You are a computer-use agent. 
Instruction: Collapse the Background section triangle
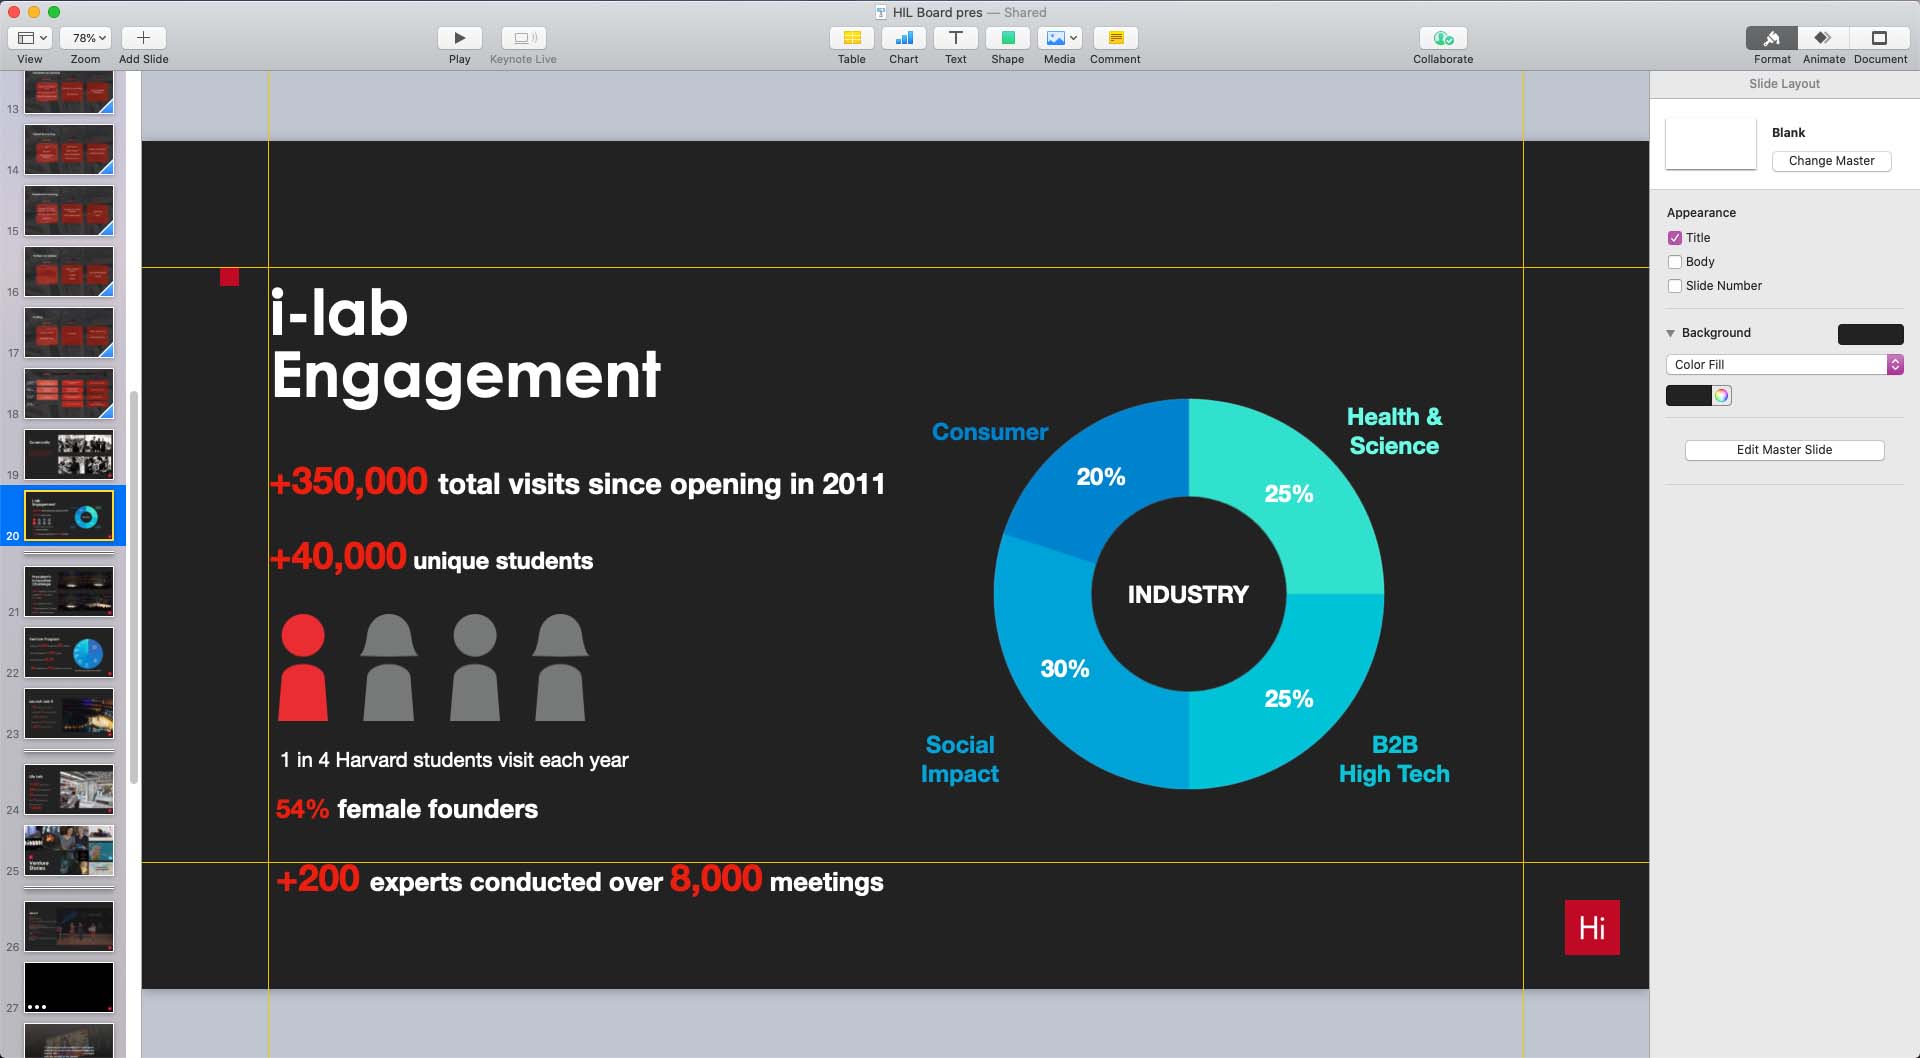1671,333
